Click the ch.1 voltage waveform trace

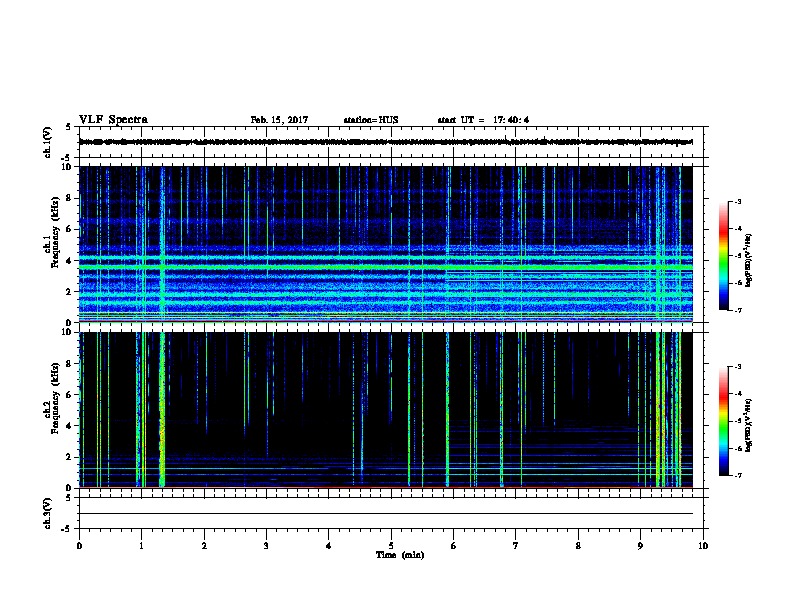pos(385,142)
